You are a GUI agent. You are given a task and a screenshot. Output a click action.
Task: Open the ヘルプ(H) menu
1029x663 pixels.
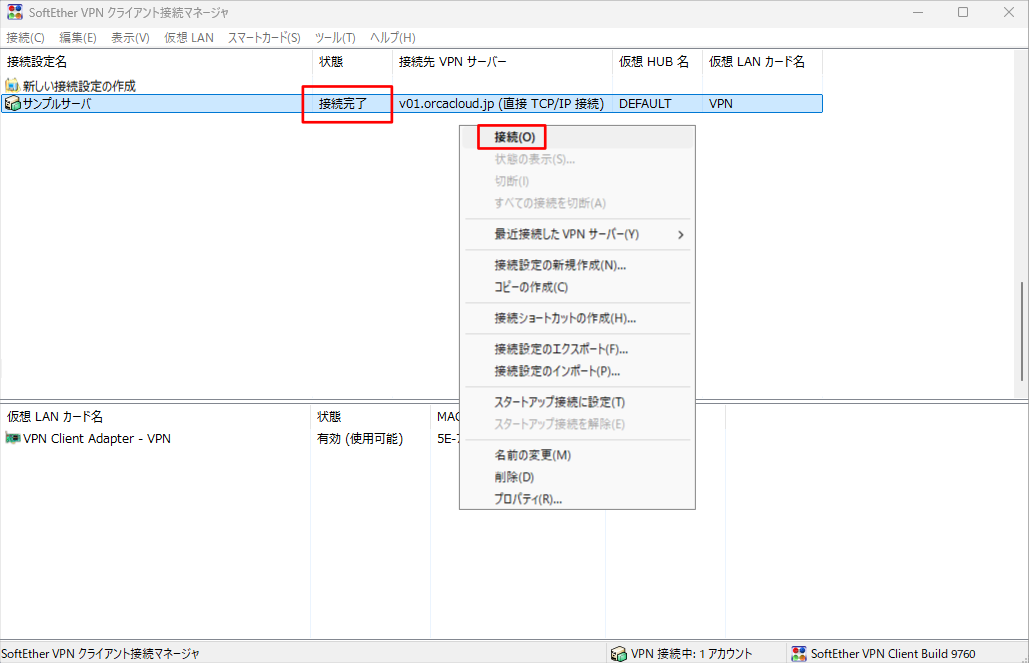392,38
